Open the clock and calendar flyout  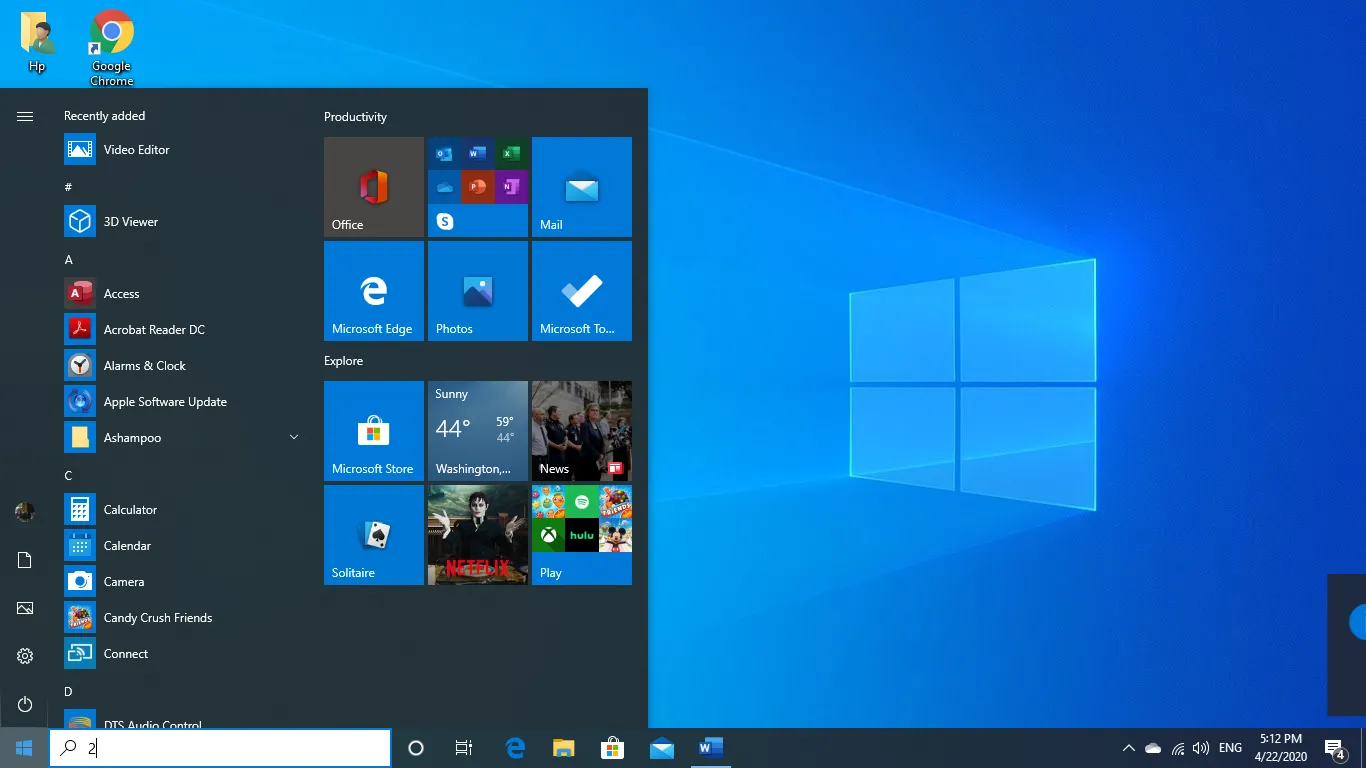click(1279, 748)
